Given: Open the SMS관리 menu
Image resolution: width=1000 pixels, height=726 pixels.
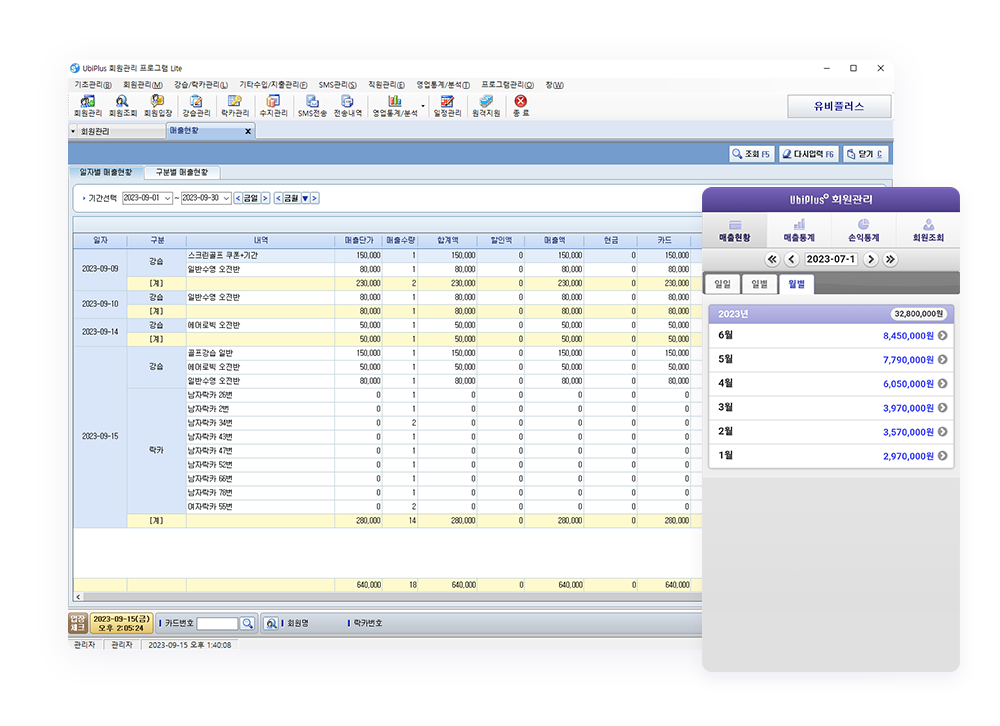Looking at the screenshot, I should pyautogui.click(x=337, y=85).
